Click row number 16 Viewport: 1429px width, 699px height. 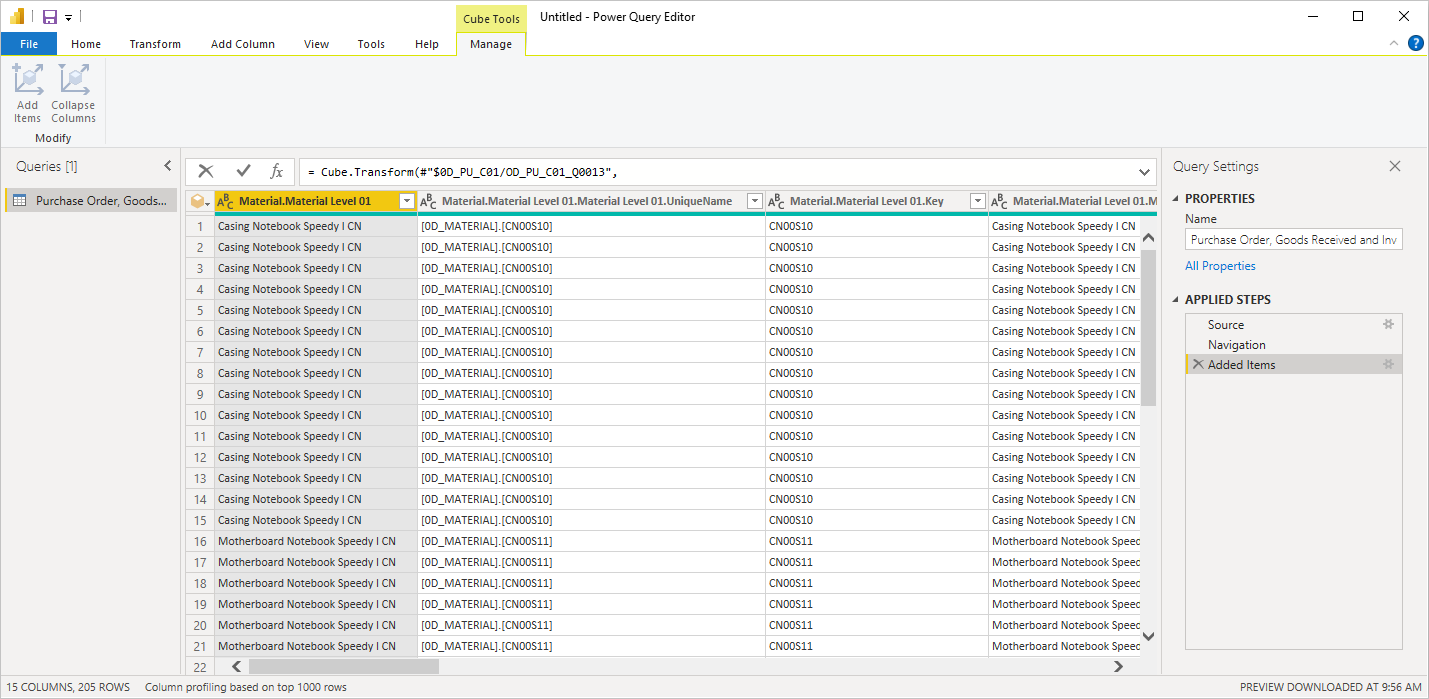coord(200,541)
